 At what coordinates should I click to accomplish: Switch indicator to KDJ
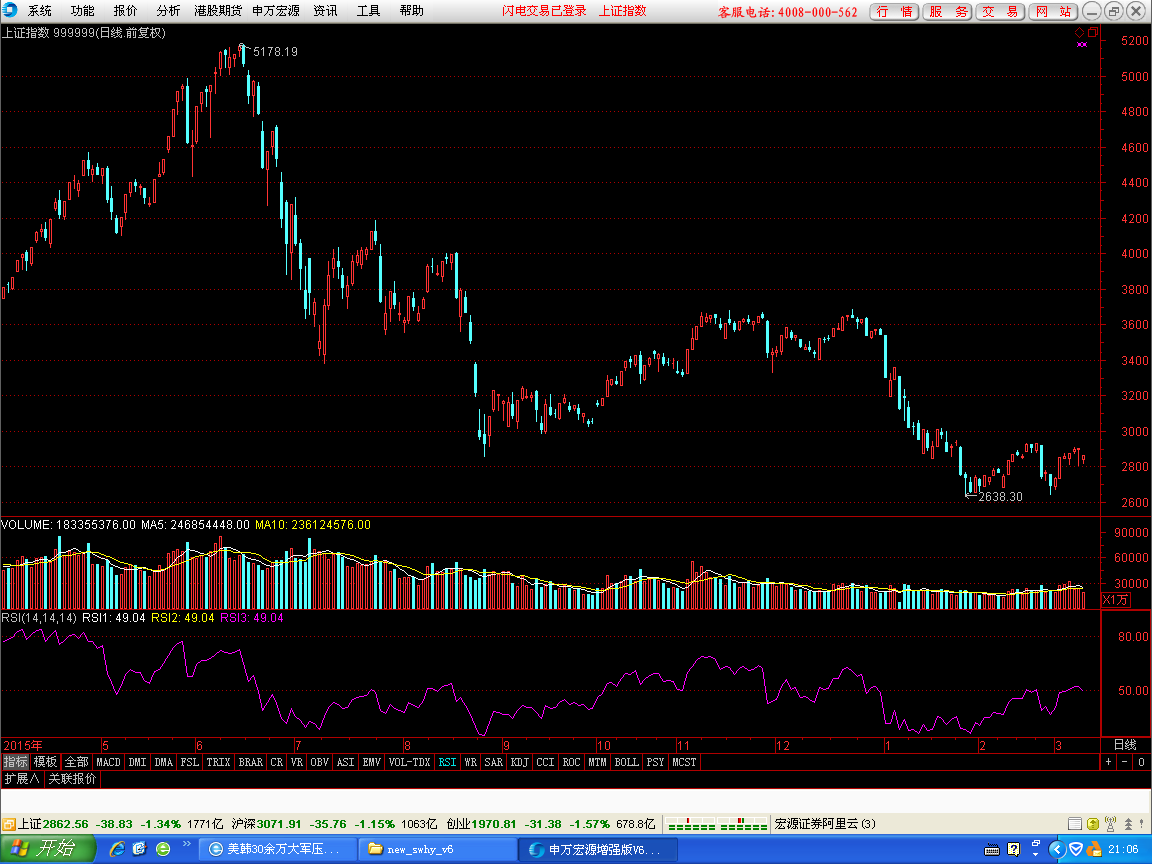[x=519, y=762]
